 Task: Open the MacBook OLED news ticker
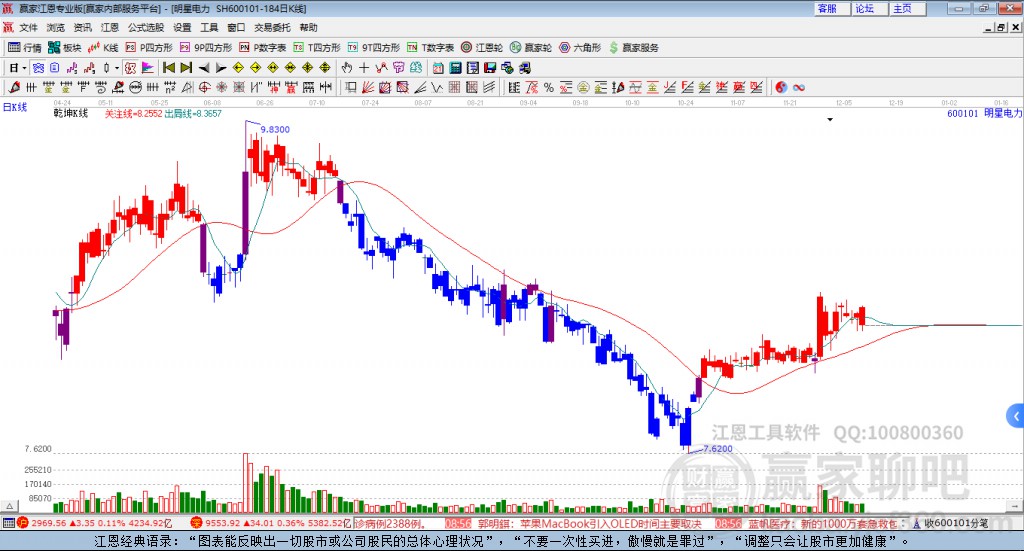pos(590,524)
